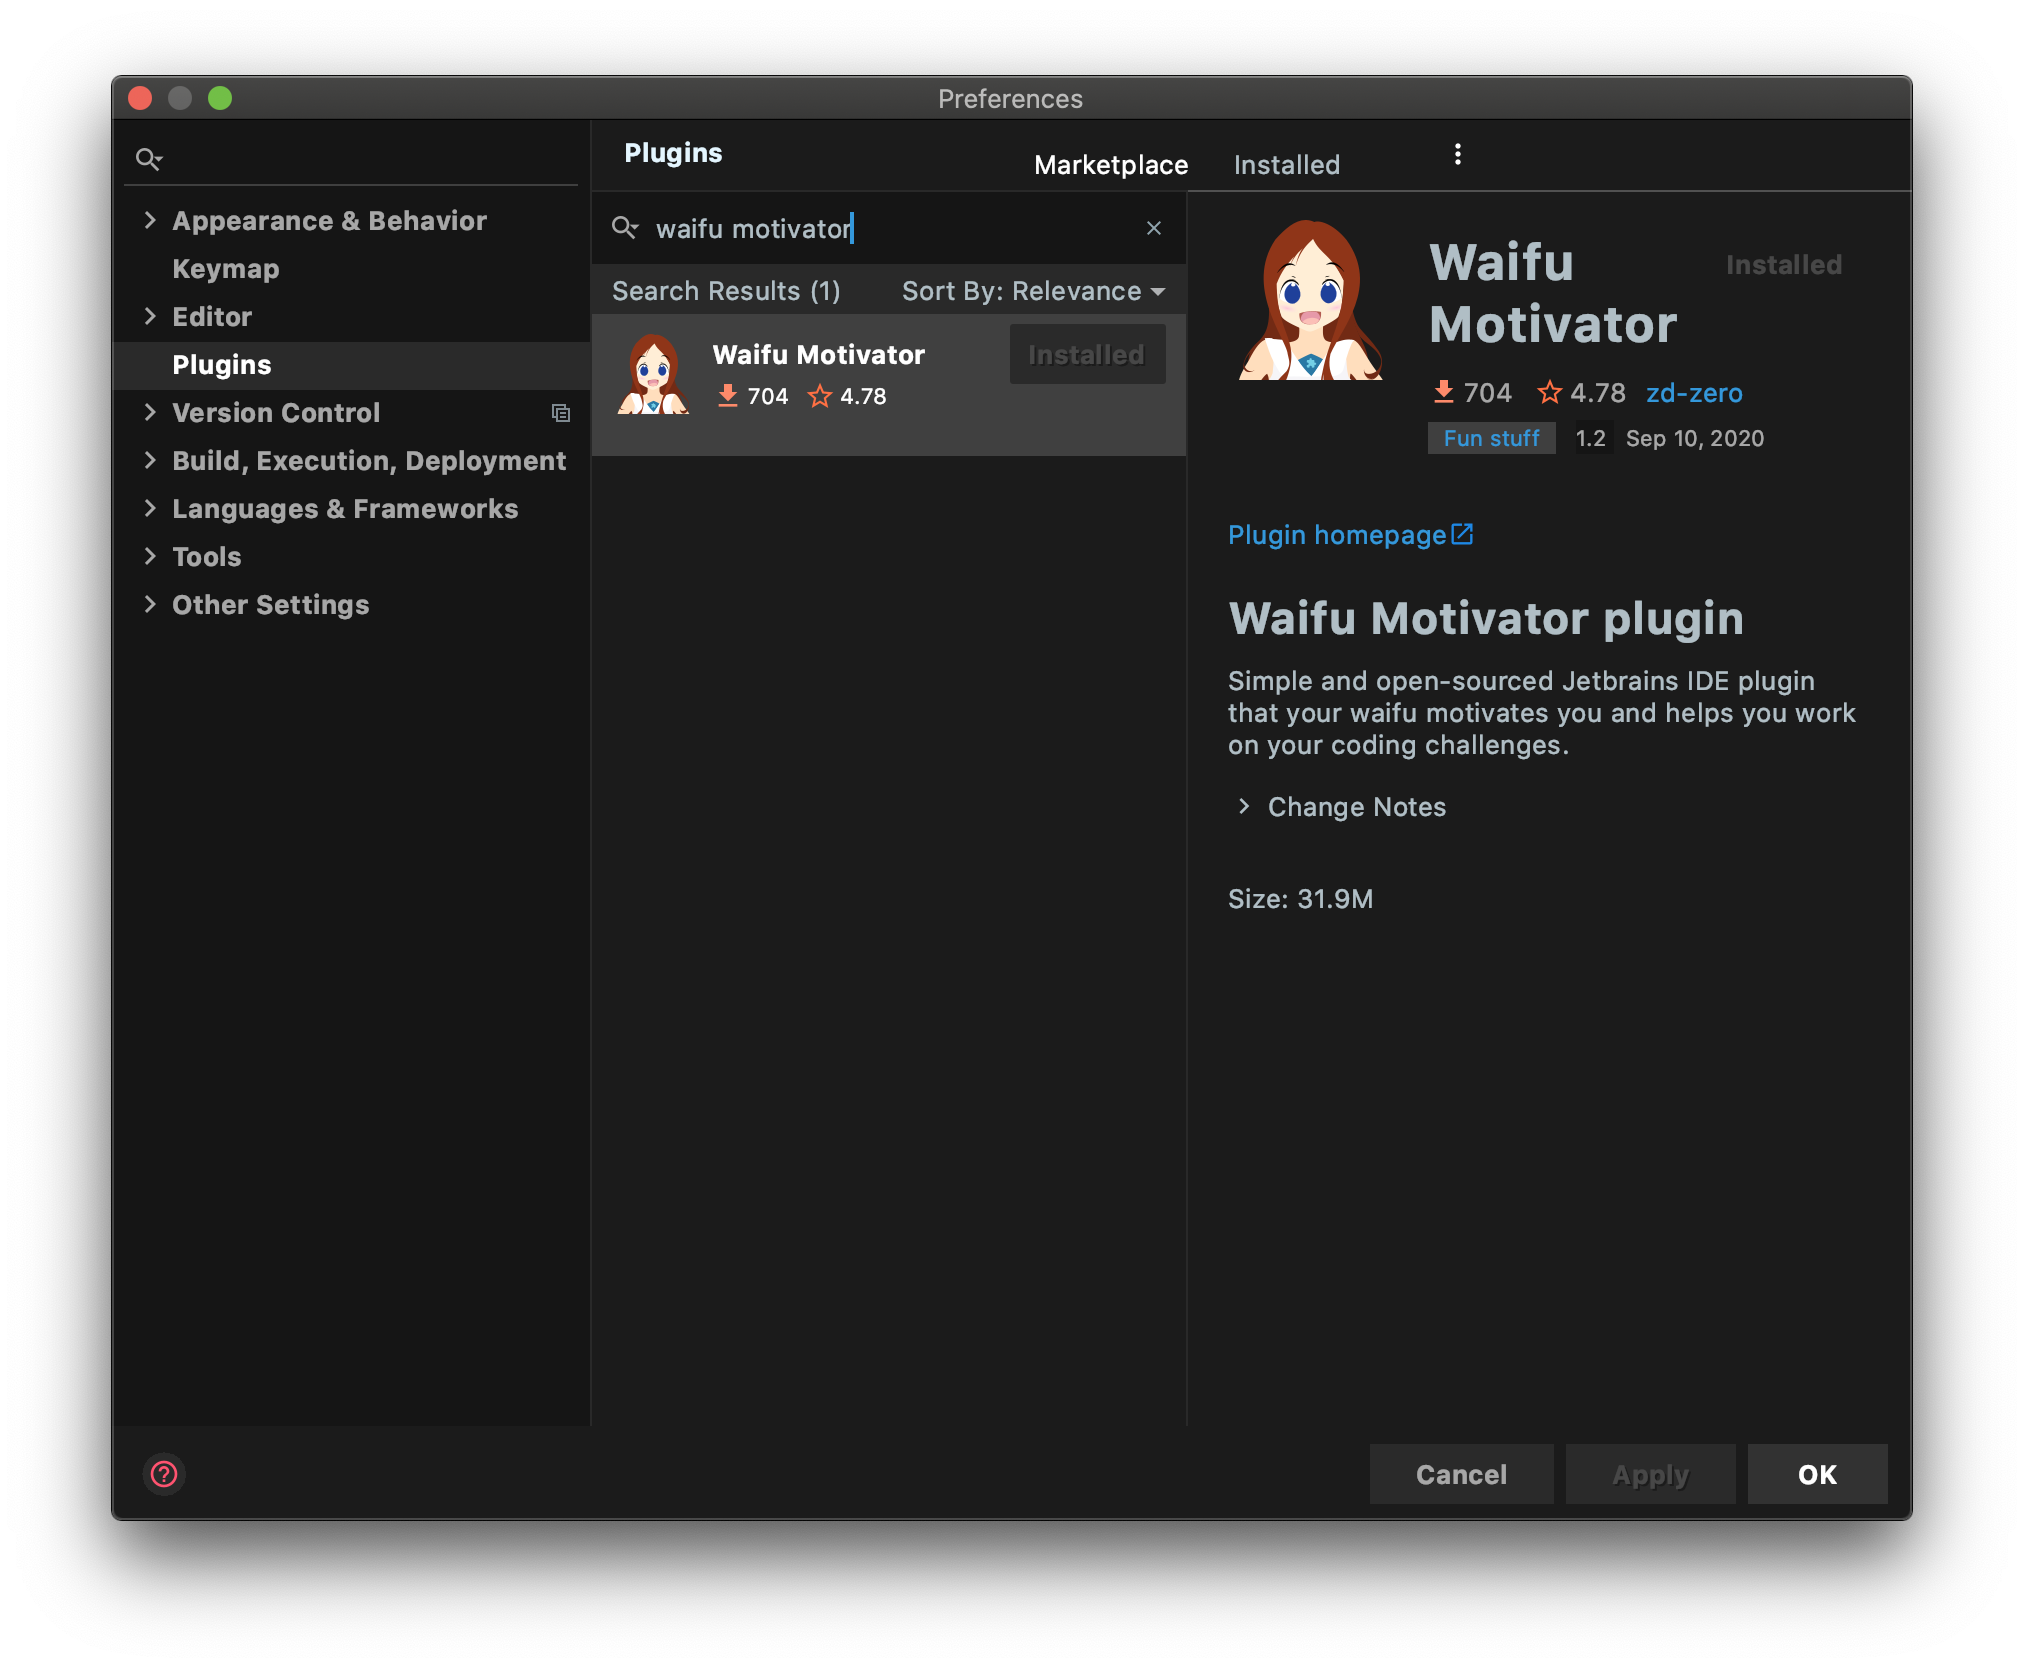Click the settings search magnifier icon
Viewport: 2024px width, 1668px height.
tap(148, 159)
